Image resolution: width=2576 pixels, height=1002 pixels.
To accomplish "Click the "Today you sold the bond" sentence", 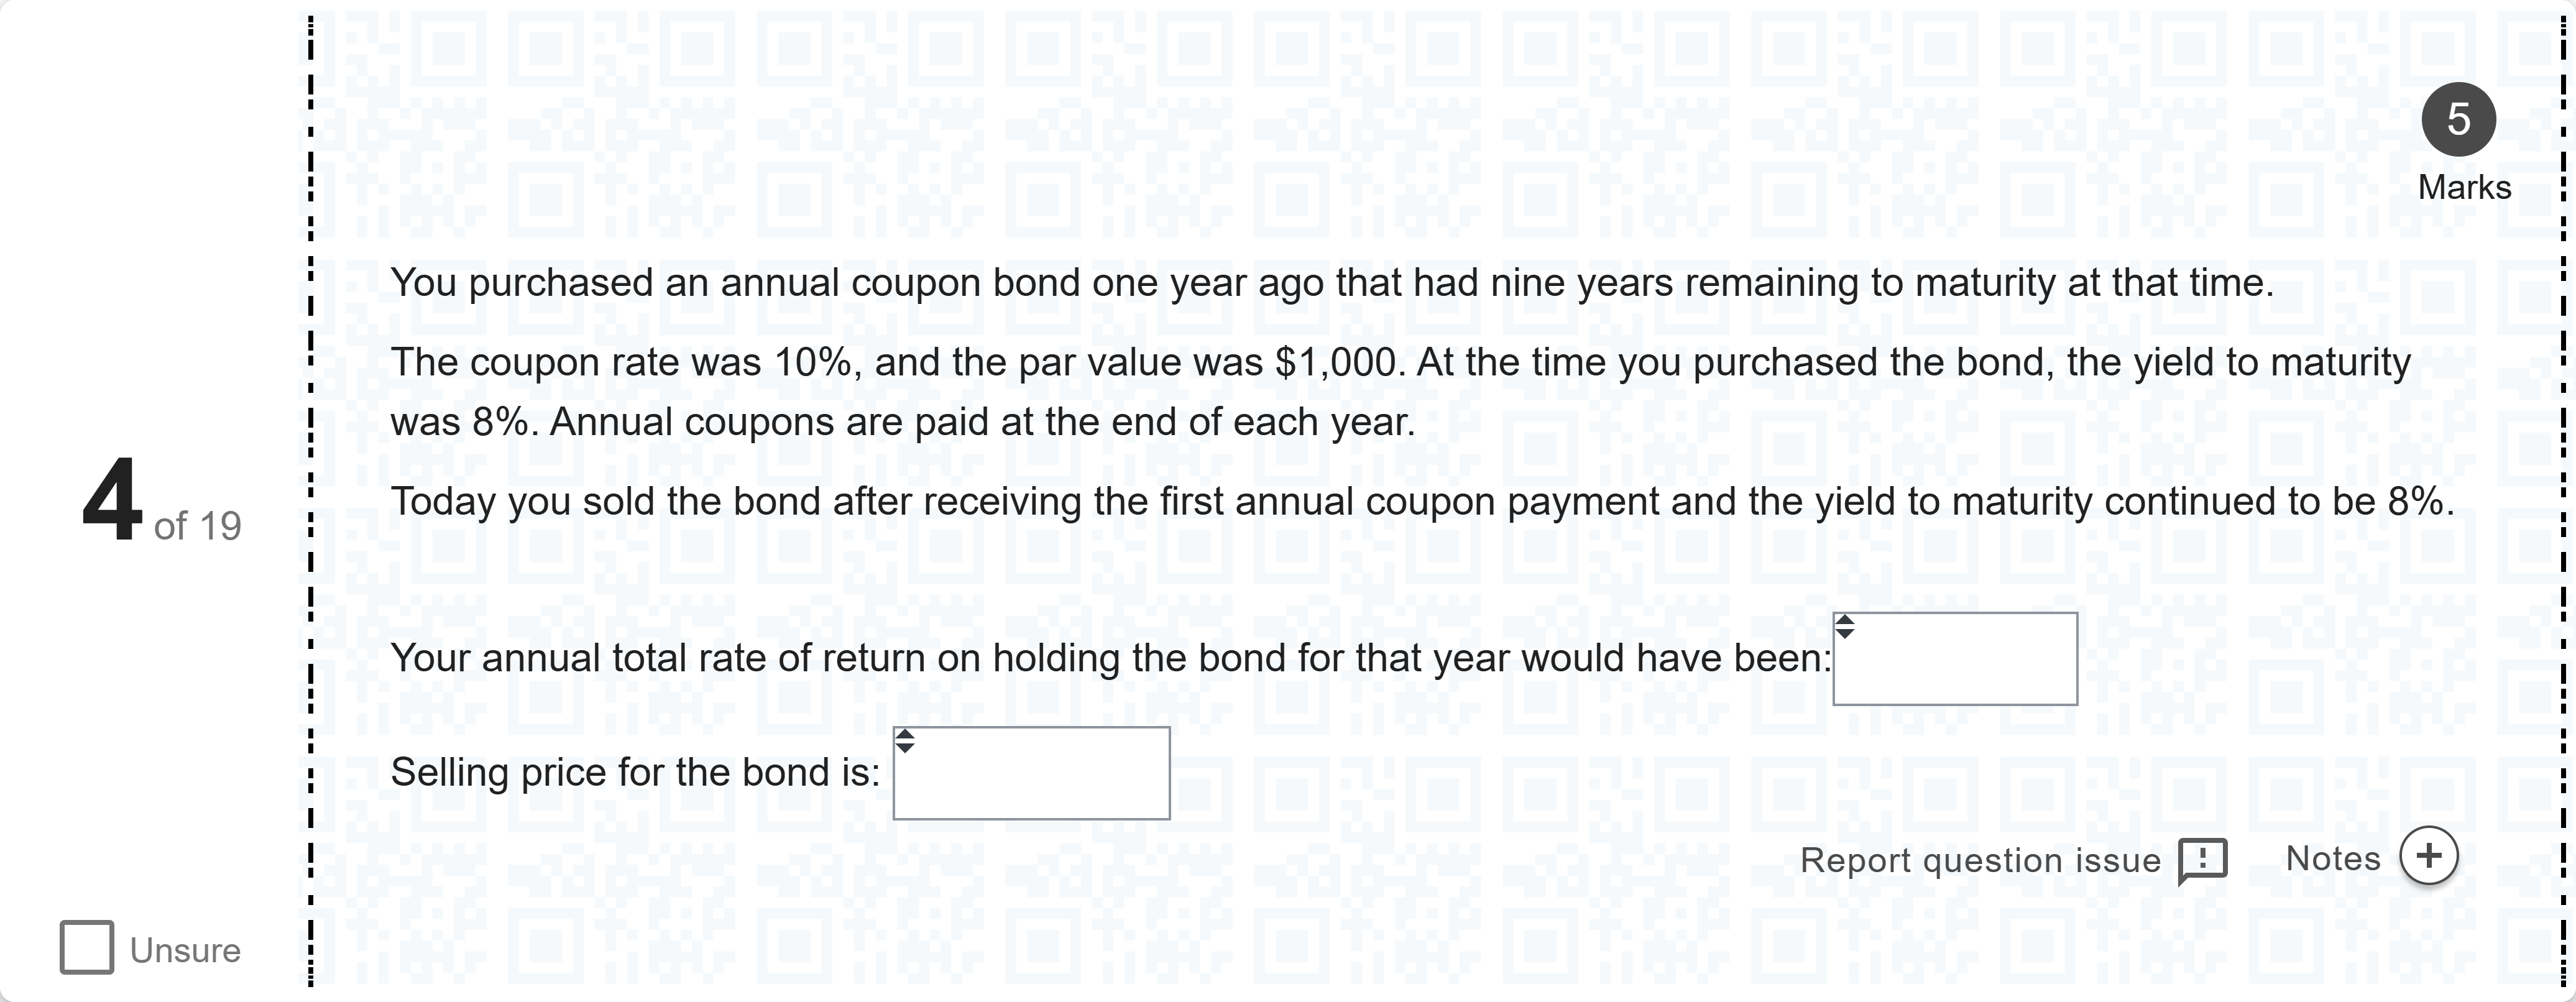I will pos(1420,501).
